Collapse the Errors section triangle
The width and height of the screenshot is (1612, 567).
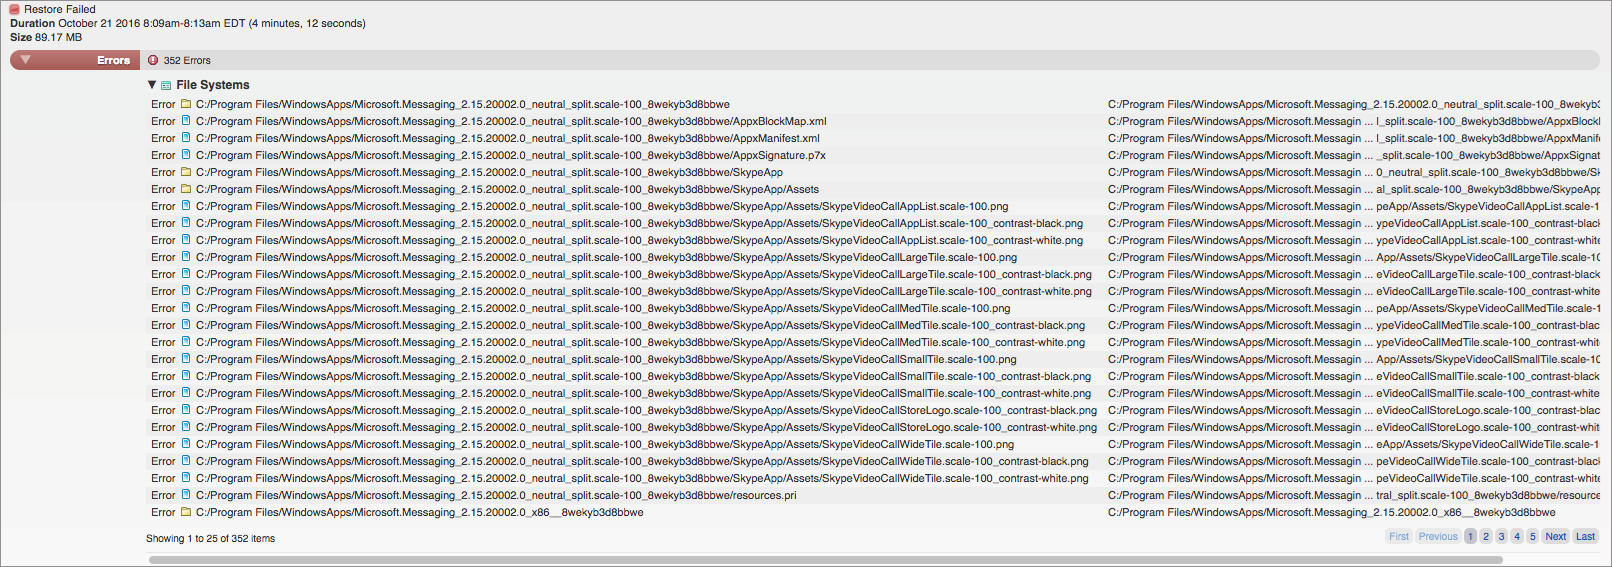(26, 60)
